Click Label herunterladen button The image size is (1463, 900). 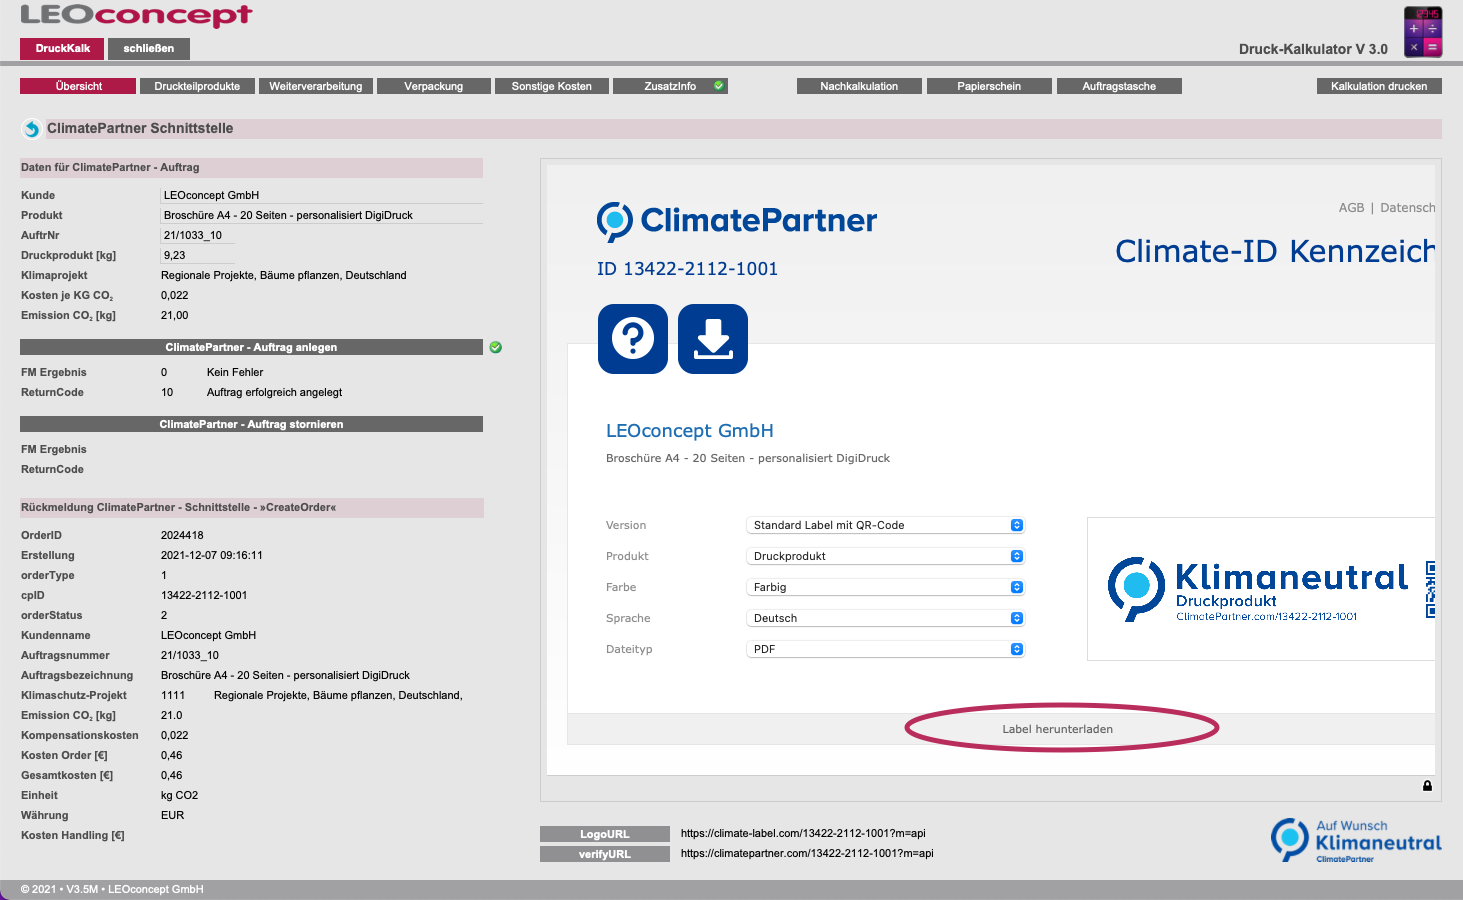pos(1058,729)
